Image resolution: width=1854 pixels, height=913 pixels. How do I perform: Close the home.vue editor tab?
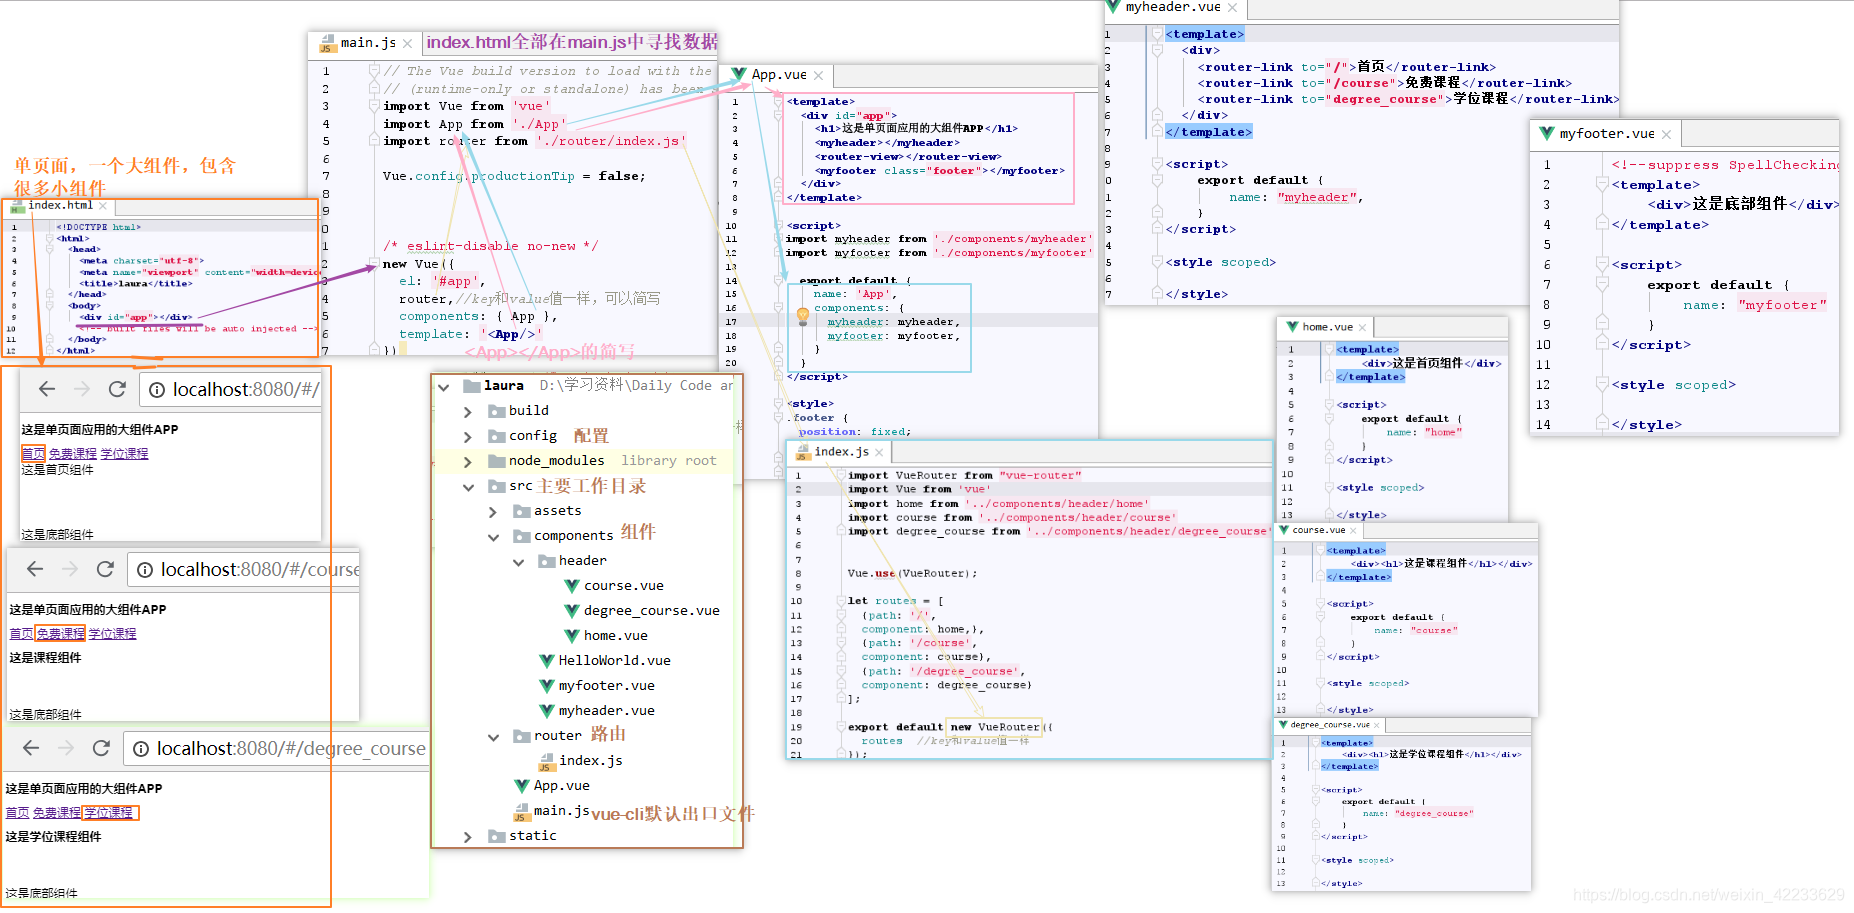(x=1362, y=327)
